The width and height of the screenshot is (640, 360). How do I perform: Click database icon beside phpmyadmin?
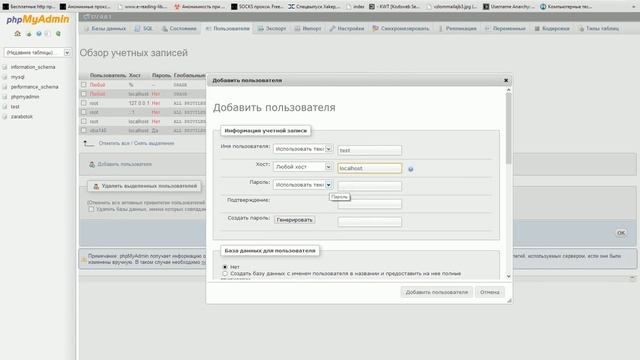pos(5,97)
